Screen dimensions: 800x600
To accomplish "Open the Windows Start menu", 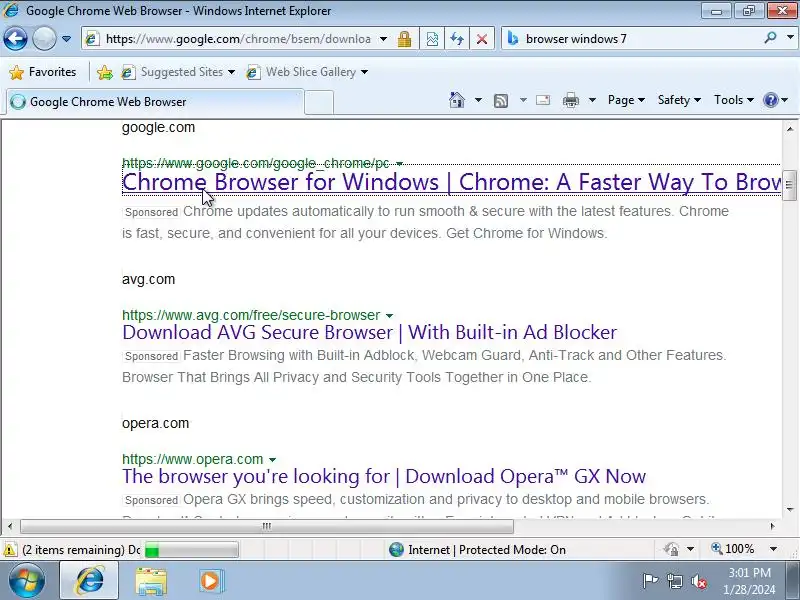I will [27, 580].
